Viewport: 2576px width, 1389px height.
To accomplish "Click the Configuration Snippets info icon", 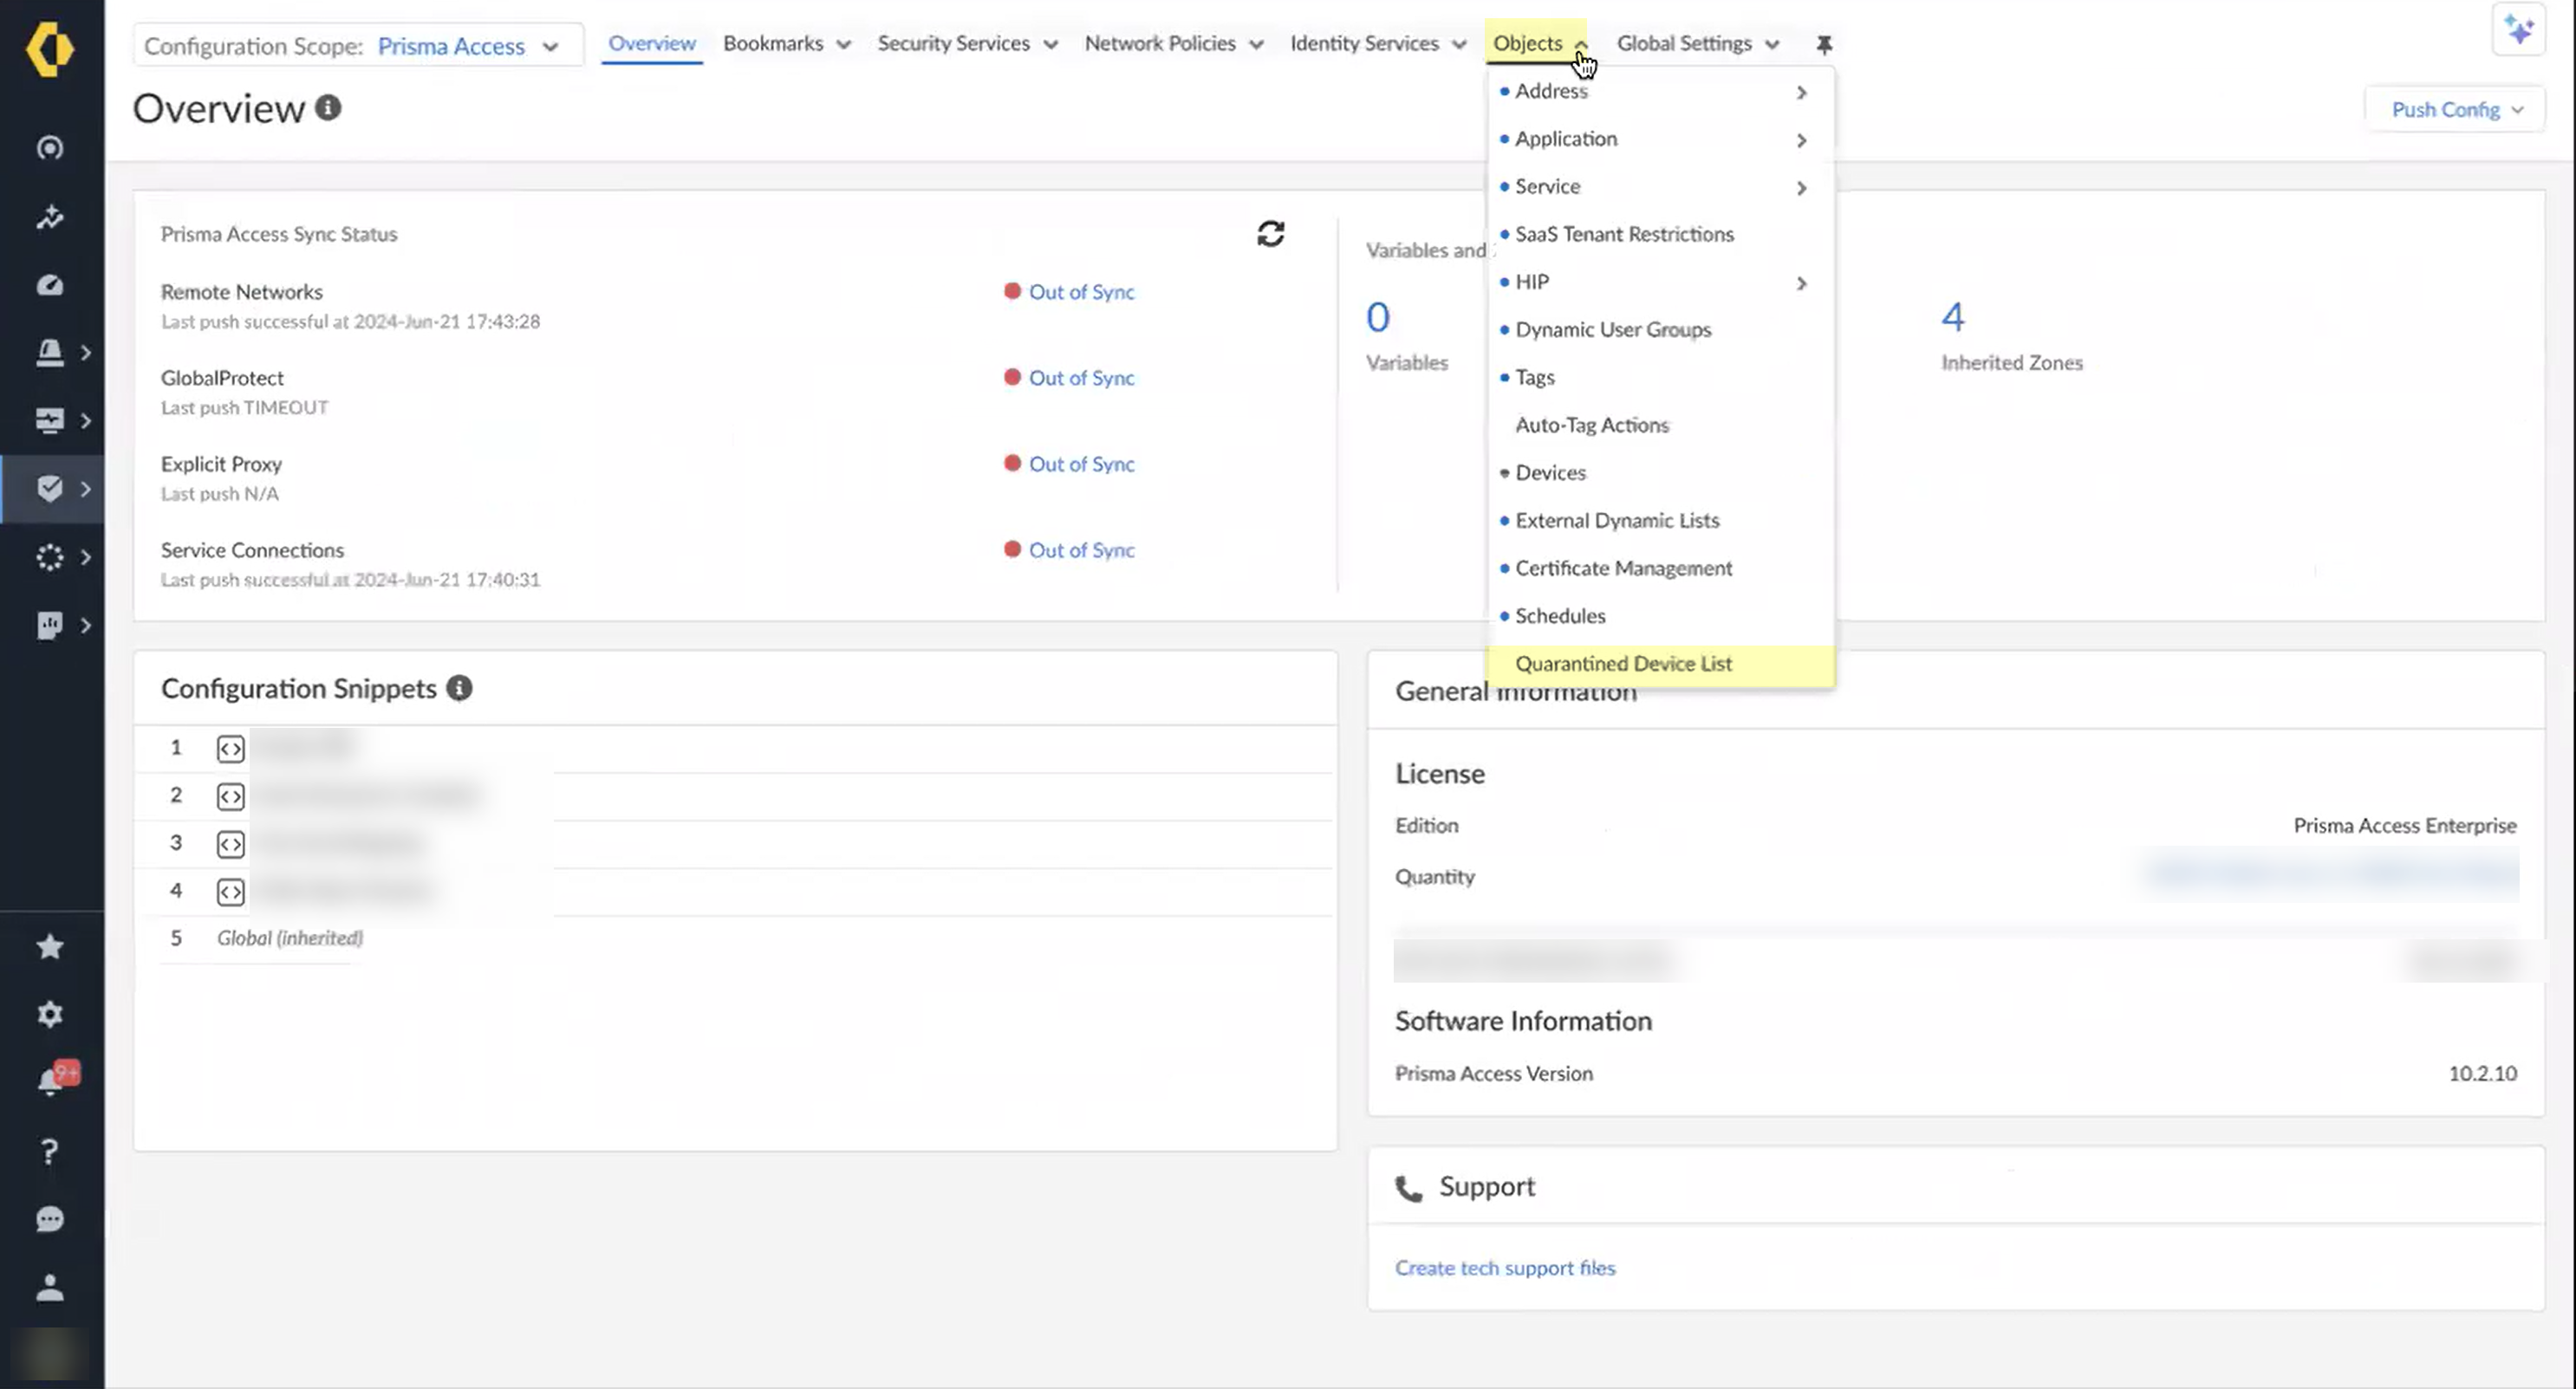I will pyautogui.click(x=459, y=688).
